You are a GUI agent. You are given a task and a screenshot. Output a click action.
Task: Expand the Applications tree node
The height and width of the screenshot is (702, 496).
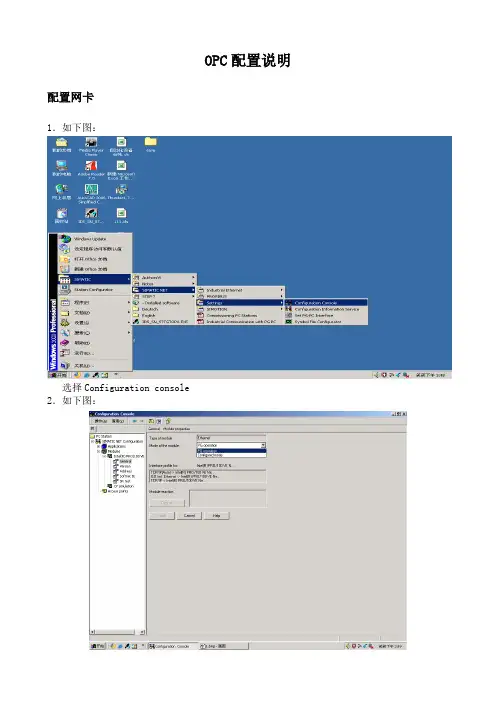point(98,446)
